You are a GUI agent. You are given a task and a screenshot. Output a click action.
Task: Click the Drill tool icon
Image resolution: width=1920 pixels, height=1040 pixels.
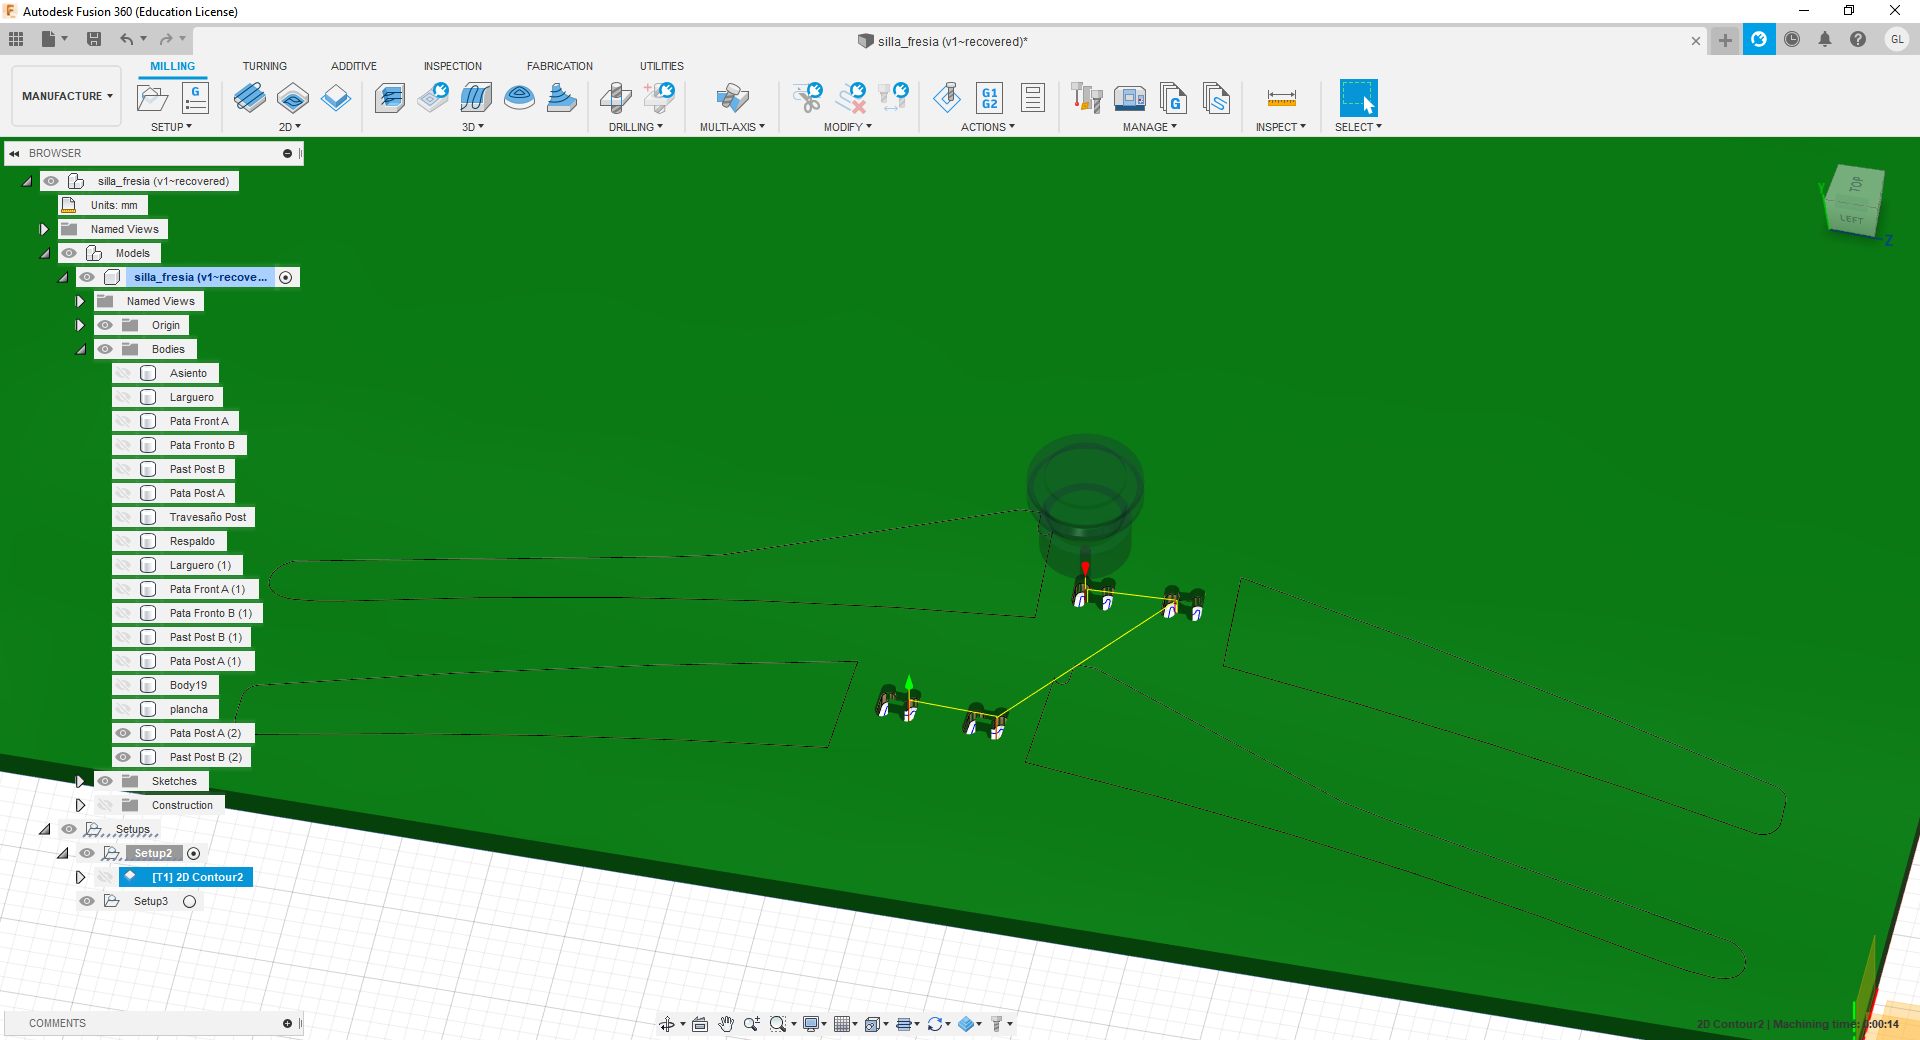pos(615,98)
